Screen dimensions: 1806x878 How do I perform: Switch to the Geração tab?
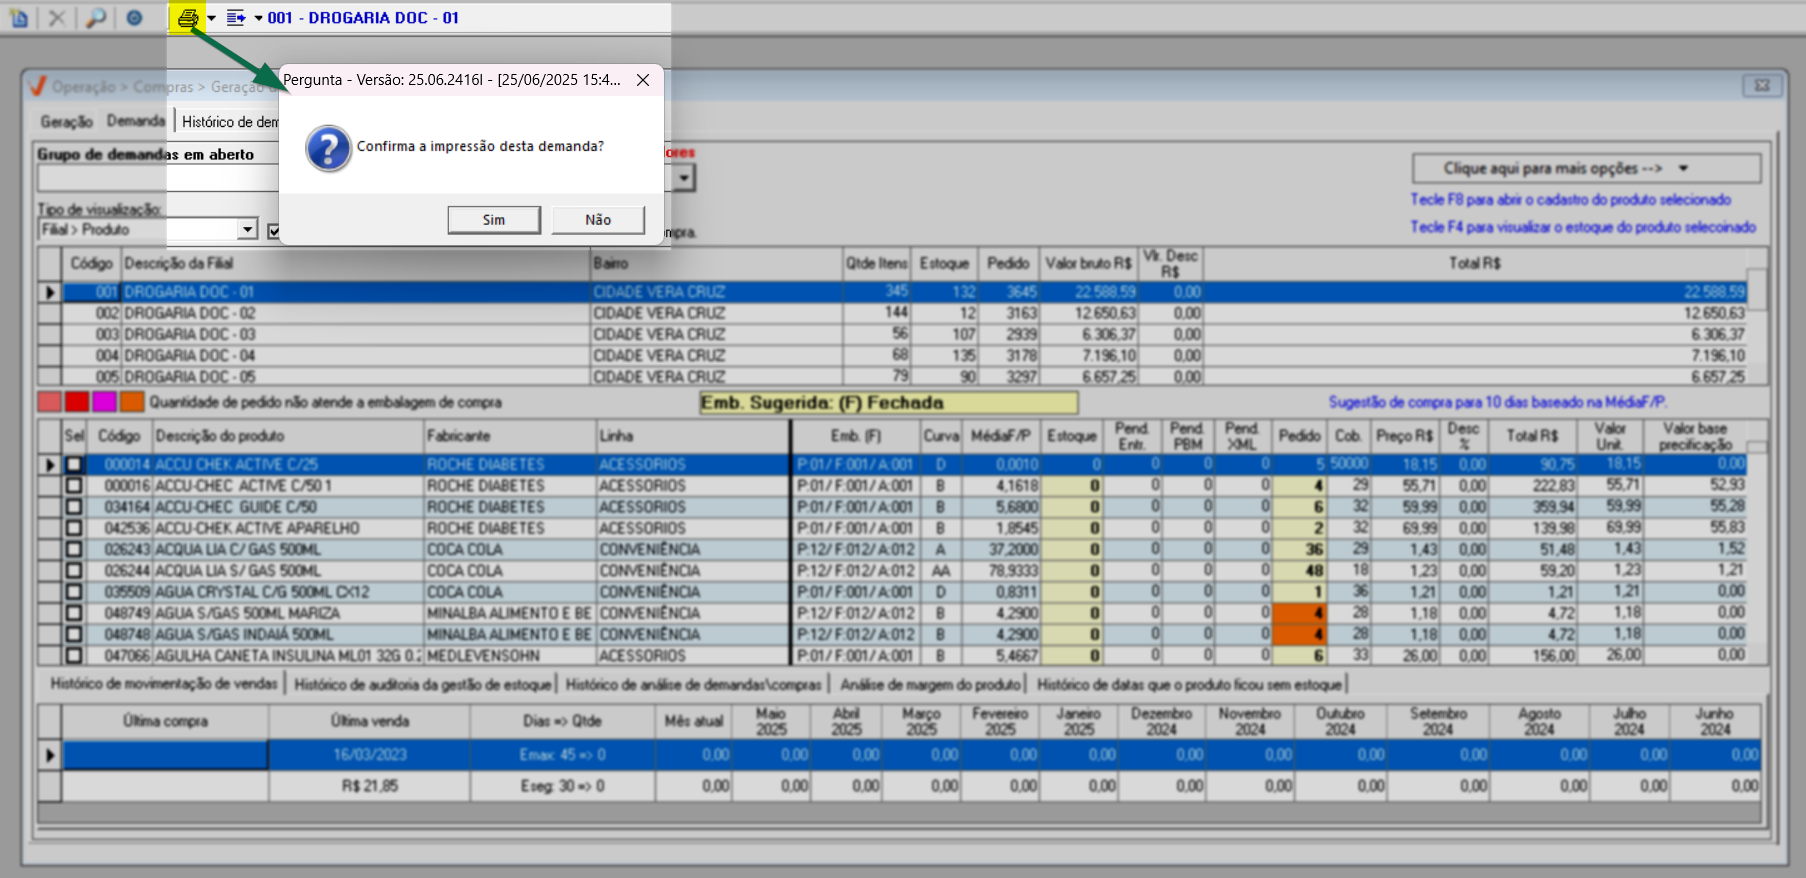coord(67,122)
